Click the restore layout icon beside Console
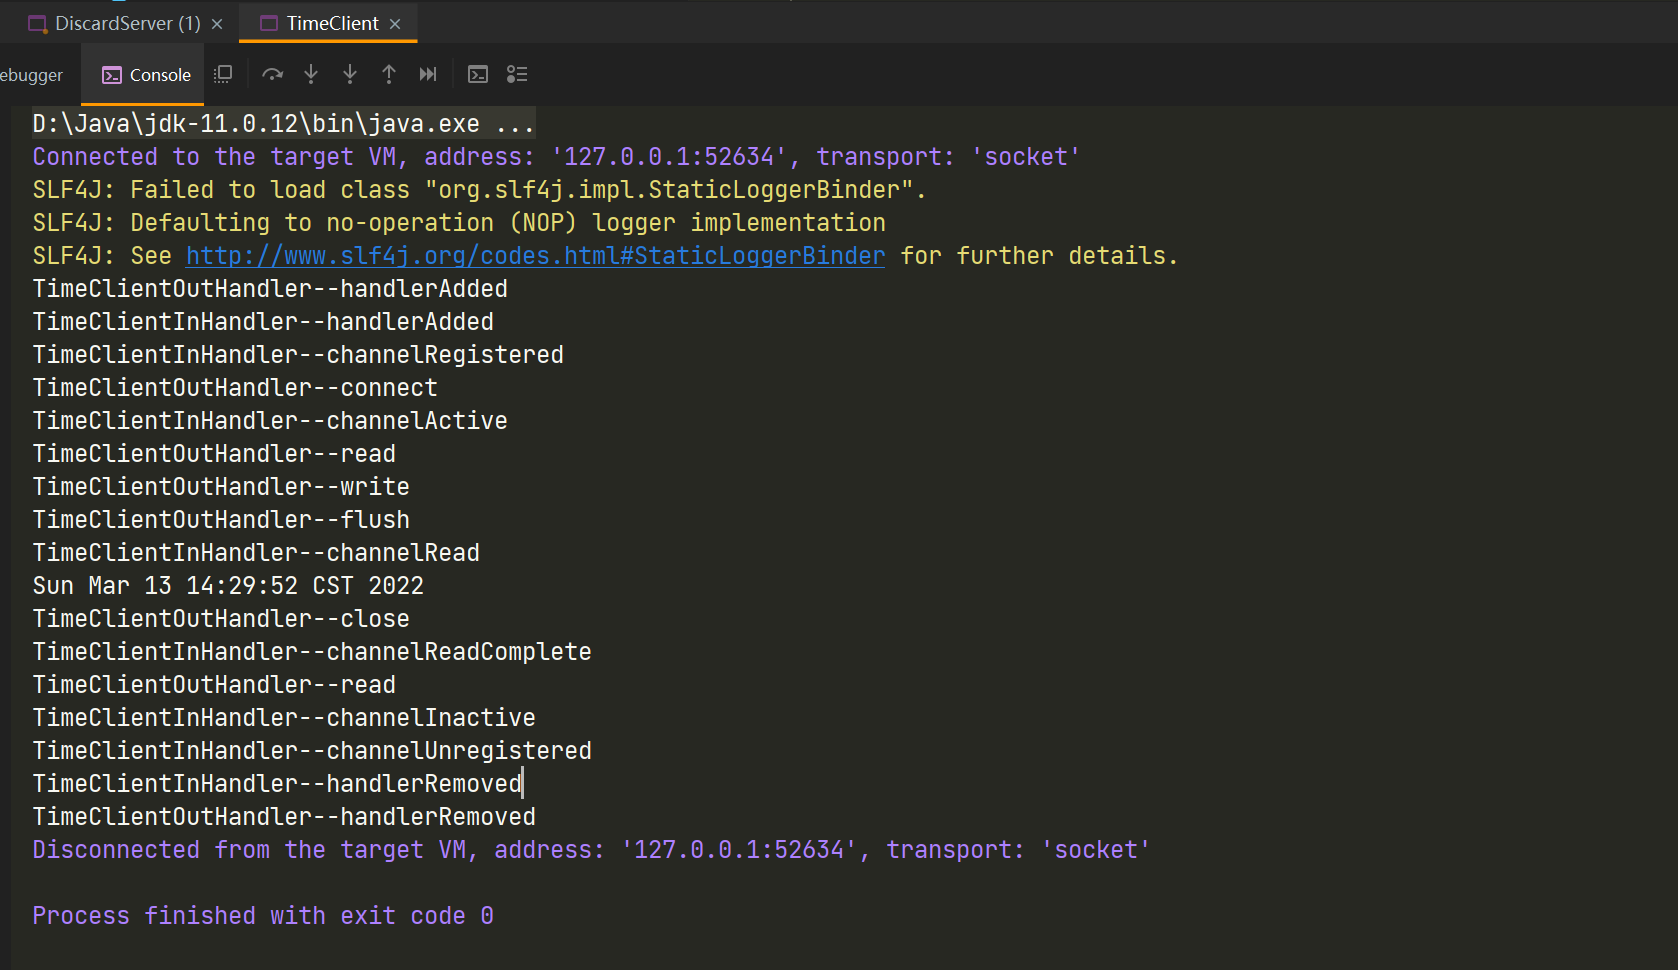 (x=223, y=74)
